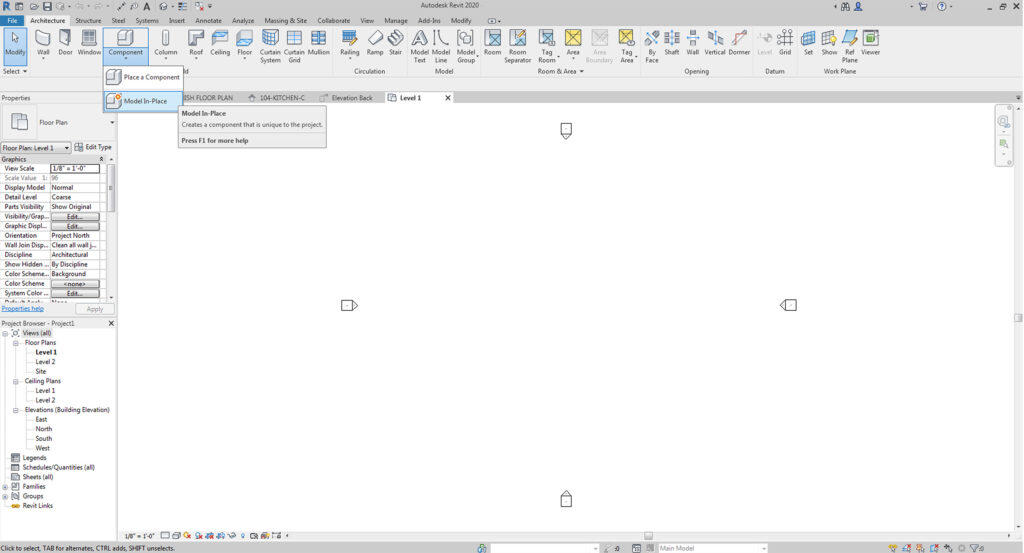1024x553 pixels.
Task: Select the Door tool
Action: pos(65,44)
